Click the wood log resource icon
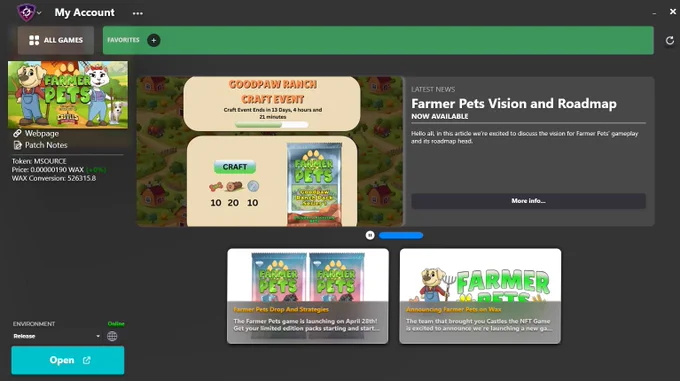This screenshot has width=680, height=381. (234, 187)
